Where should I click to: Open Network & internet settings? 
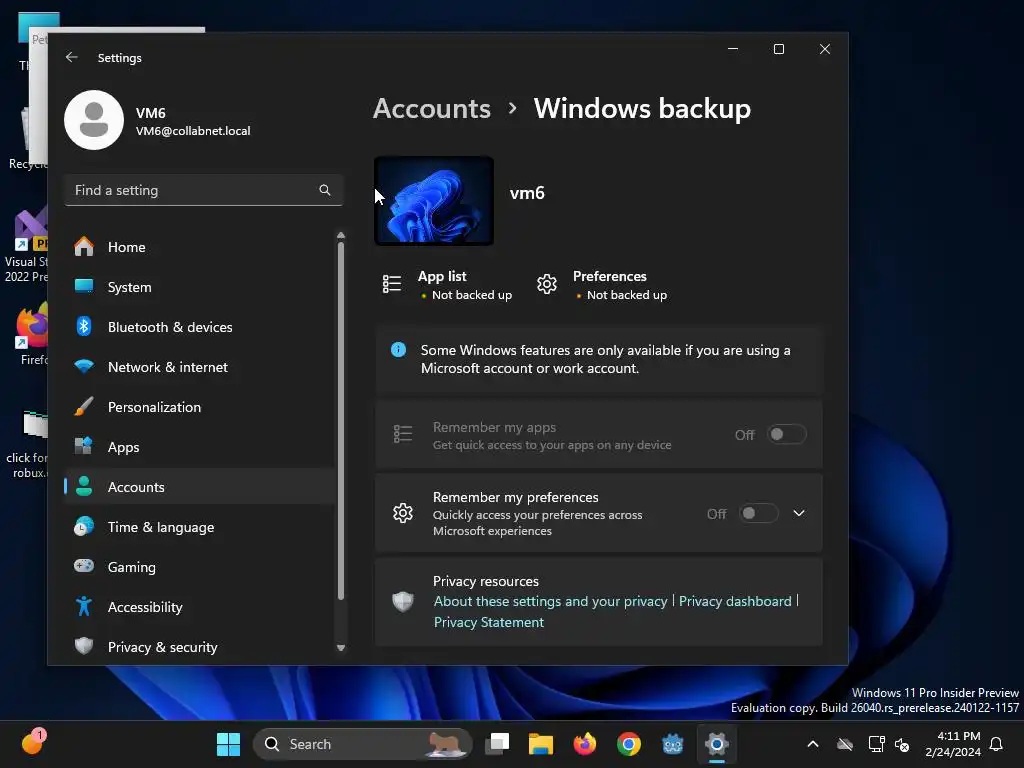coord(200,367)
